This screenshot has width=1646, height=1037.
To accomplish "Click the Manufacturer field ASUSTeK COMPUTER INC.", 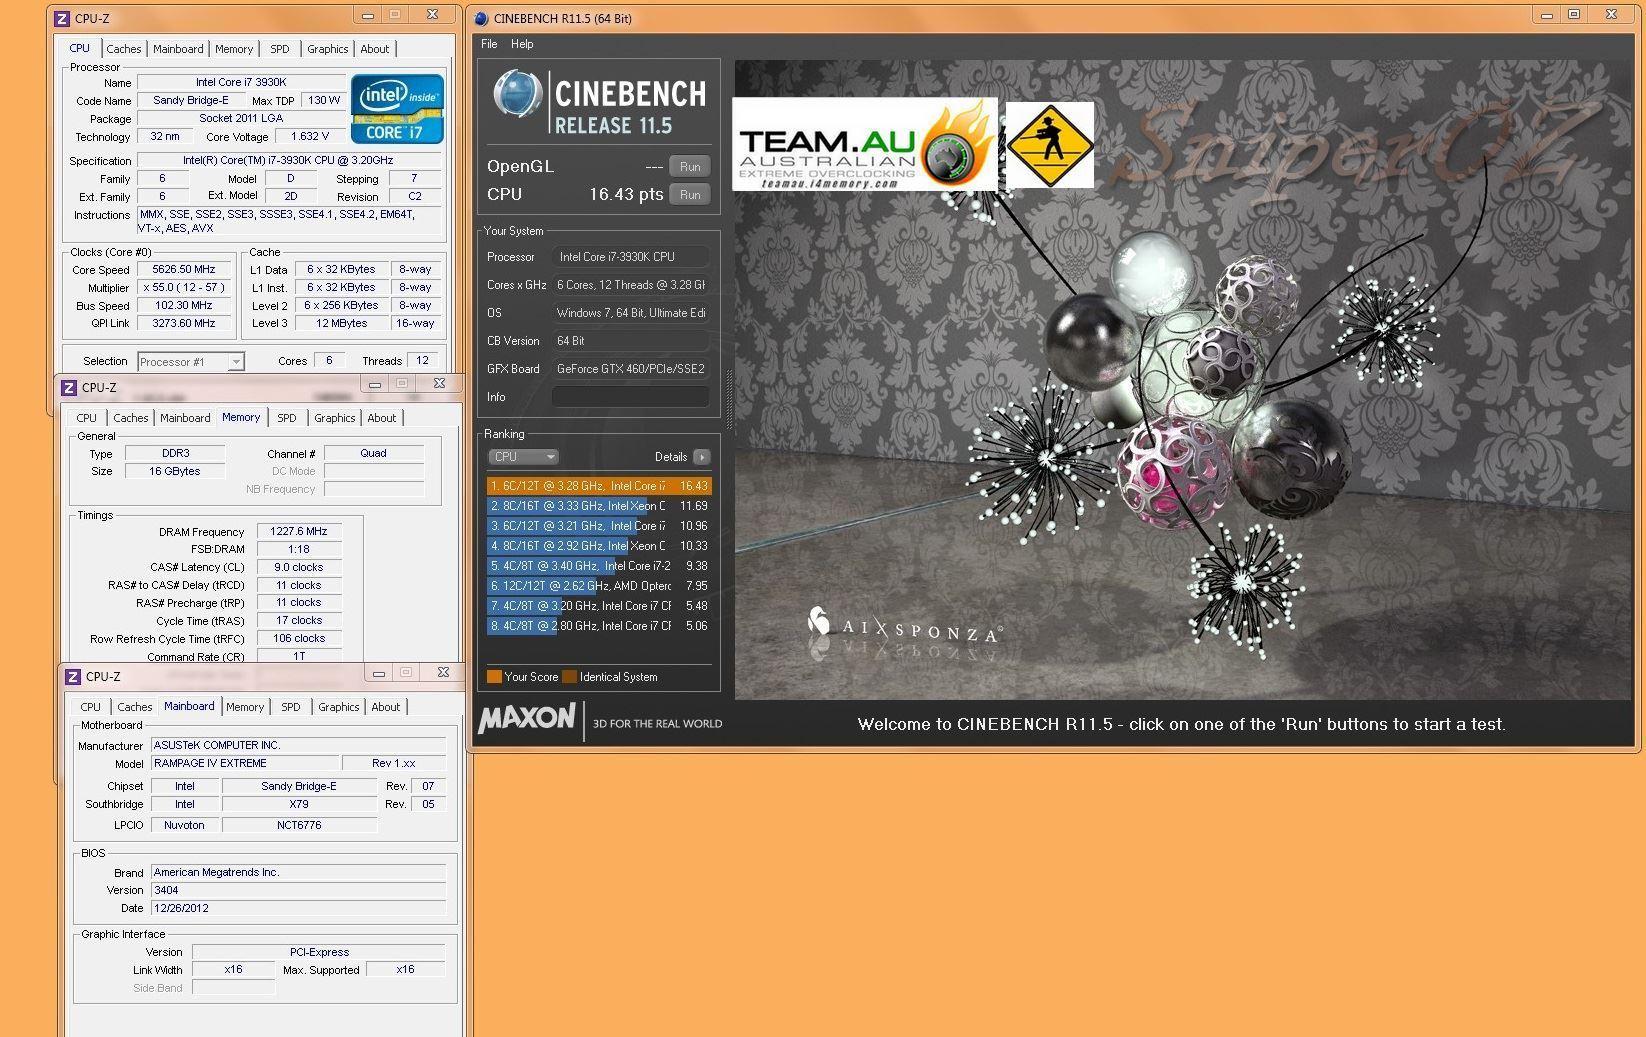I will (298, 745).
